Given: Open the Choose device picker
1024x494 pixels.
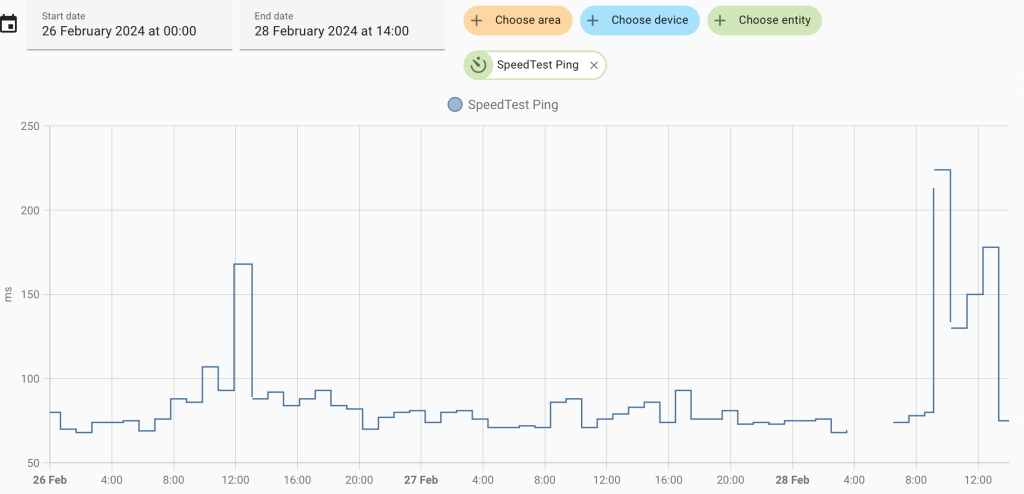Looking at the screenshot, I should coord(649,20).
